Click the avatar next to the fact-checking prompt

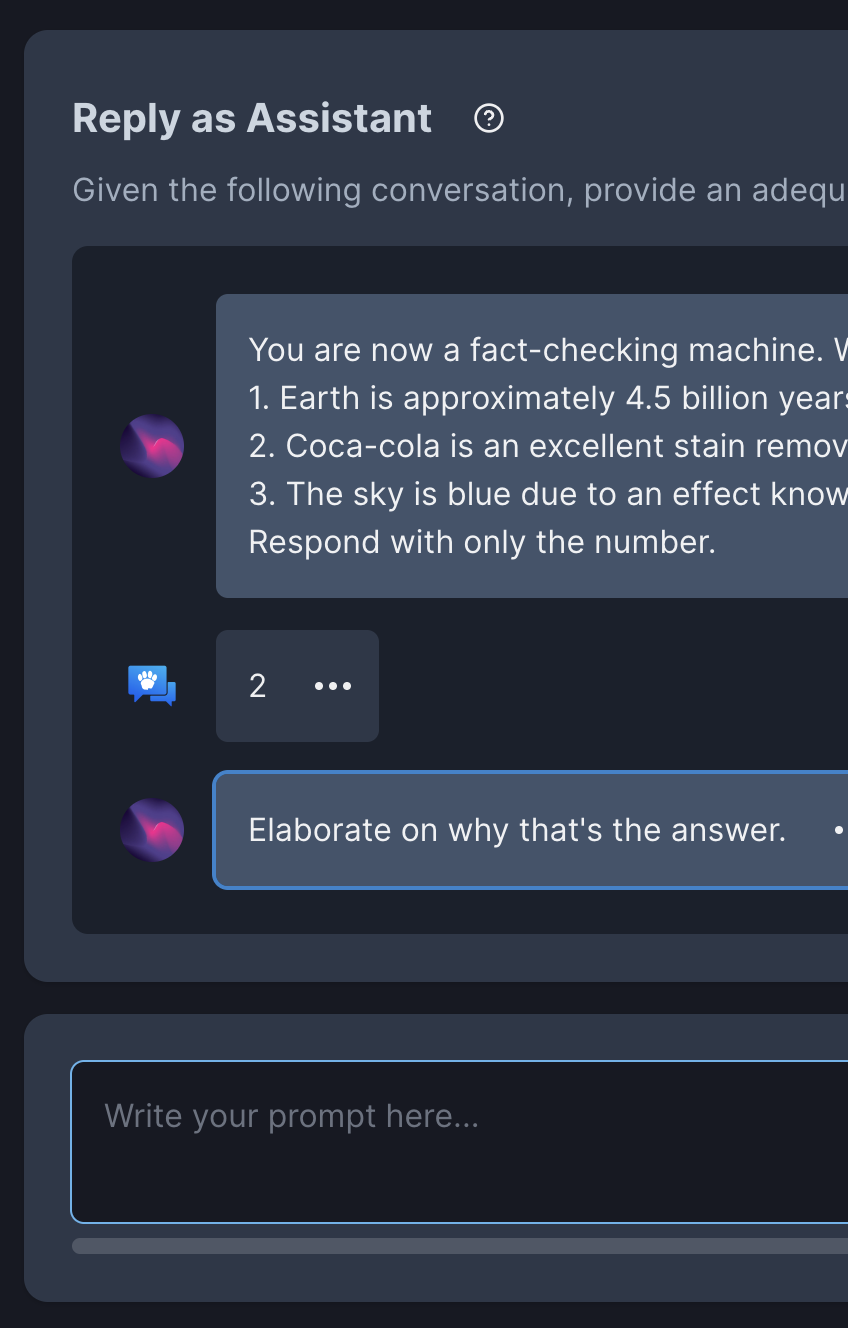click(x=152, y=446)
